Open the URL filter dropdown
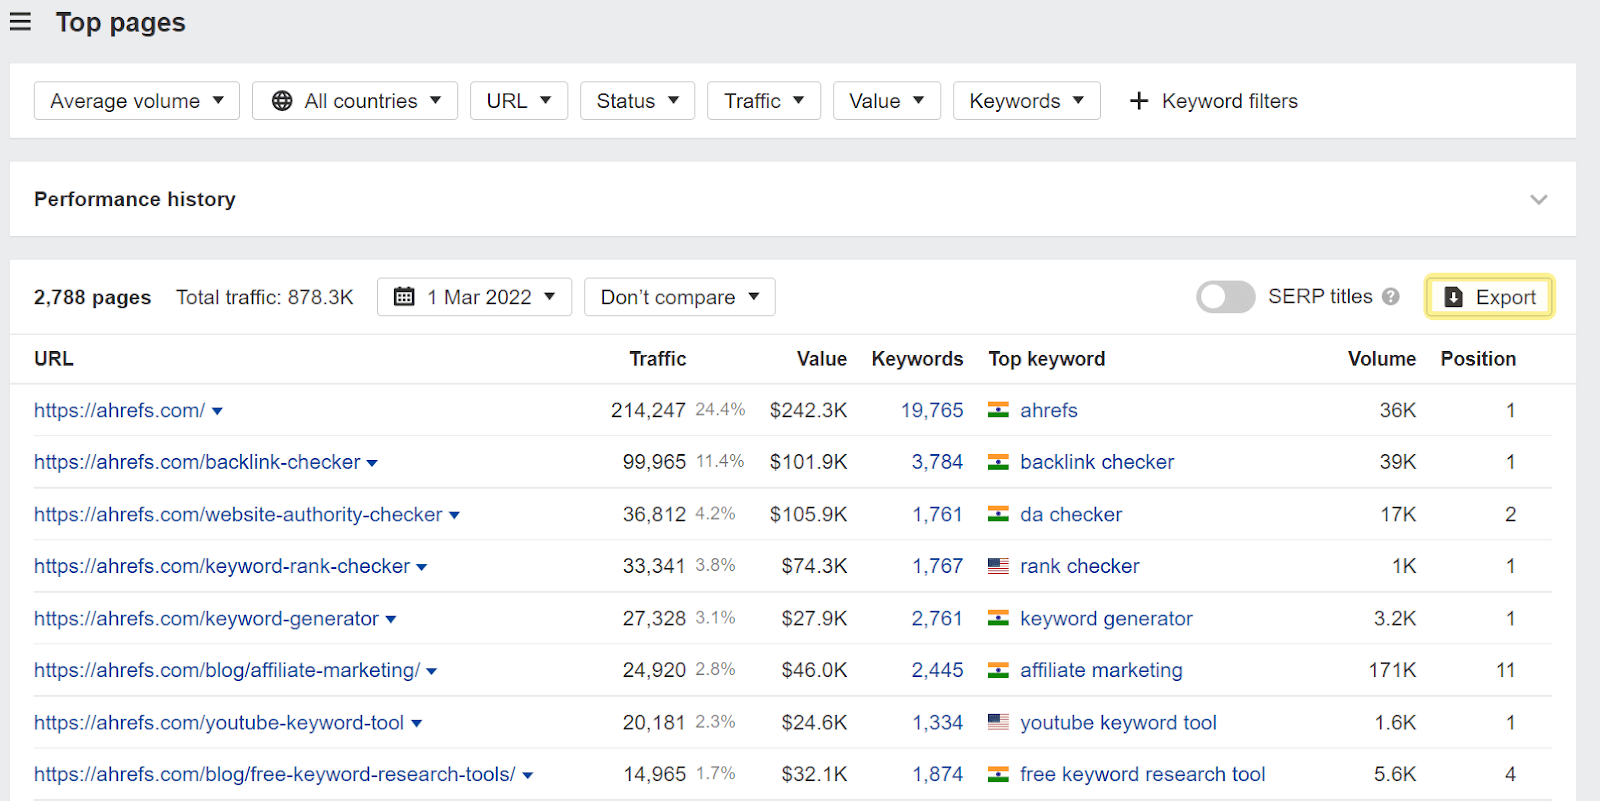This screenshot has height=801, width=1600. point(519,101)
